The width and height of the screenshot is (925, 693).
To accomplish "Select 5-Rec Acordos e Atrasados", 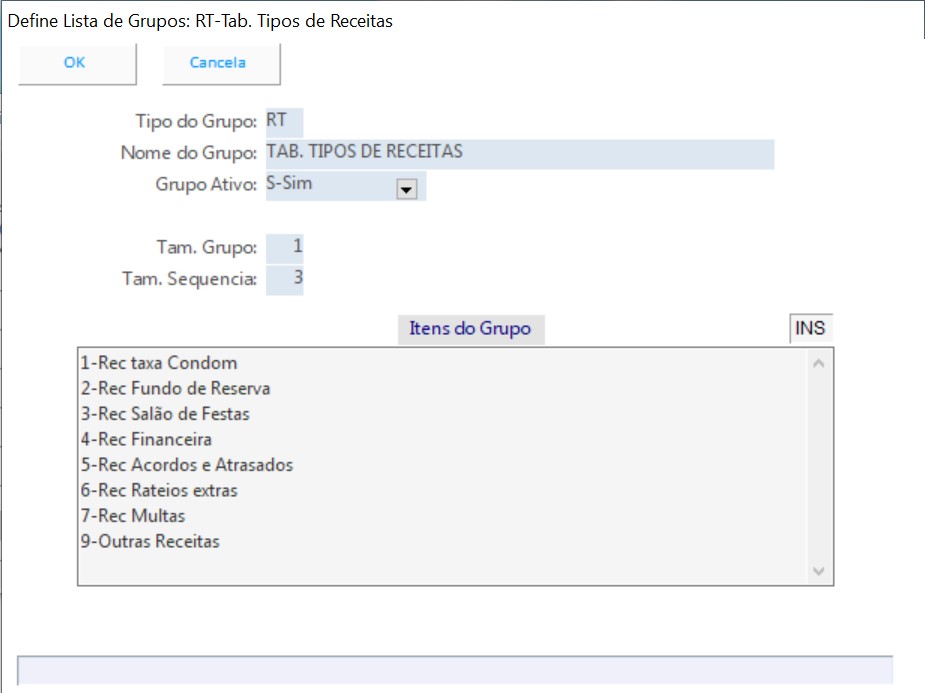I will point(187,465).
